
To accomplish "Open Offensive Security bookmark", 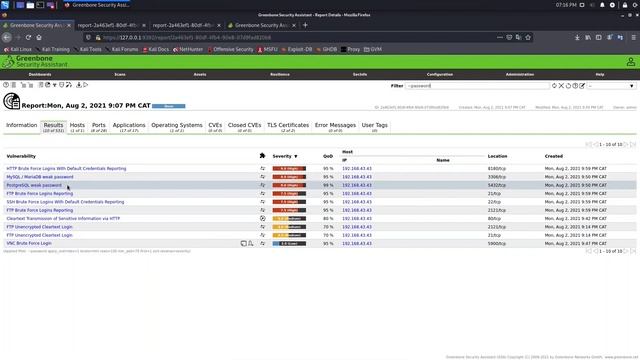I will (230, 49).
